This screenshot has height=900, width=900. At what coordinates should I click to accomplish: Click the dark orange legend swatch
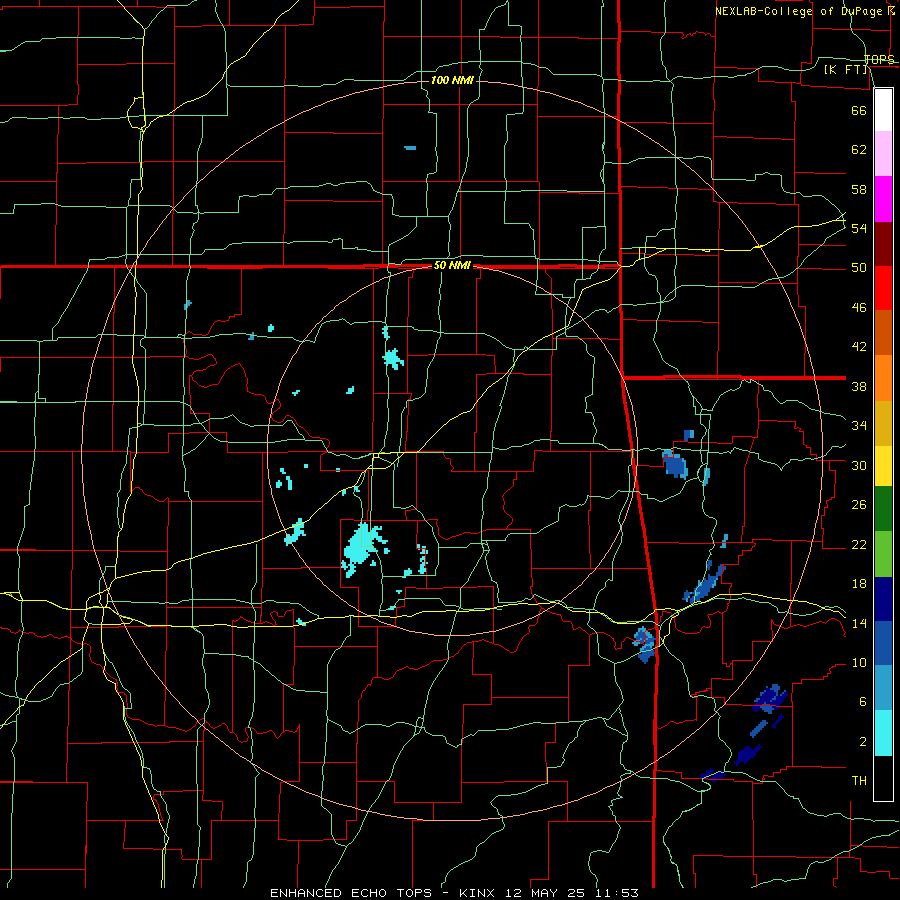click(883, 333)
